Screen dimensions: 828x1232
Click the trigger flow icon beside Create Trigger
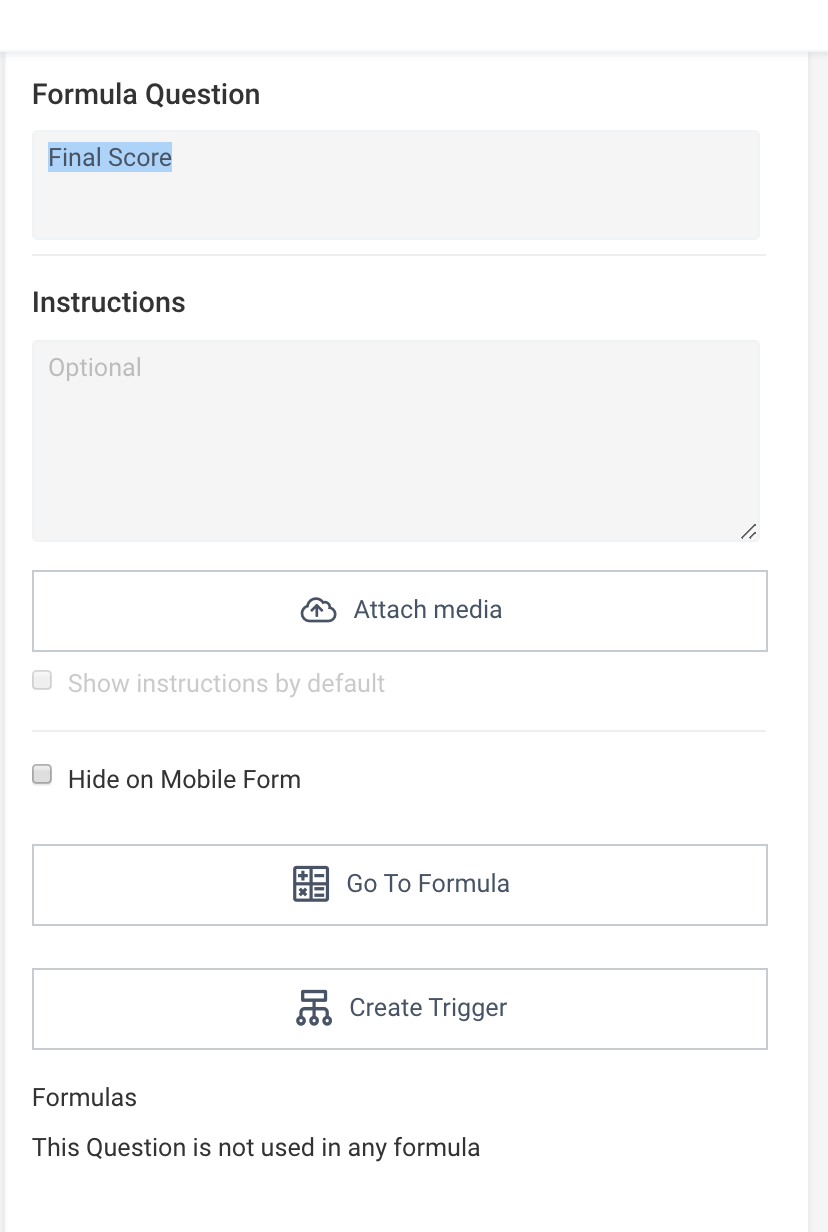pyautogui.click(x=314, y=1008)
